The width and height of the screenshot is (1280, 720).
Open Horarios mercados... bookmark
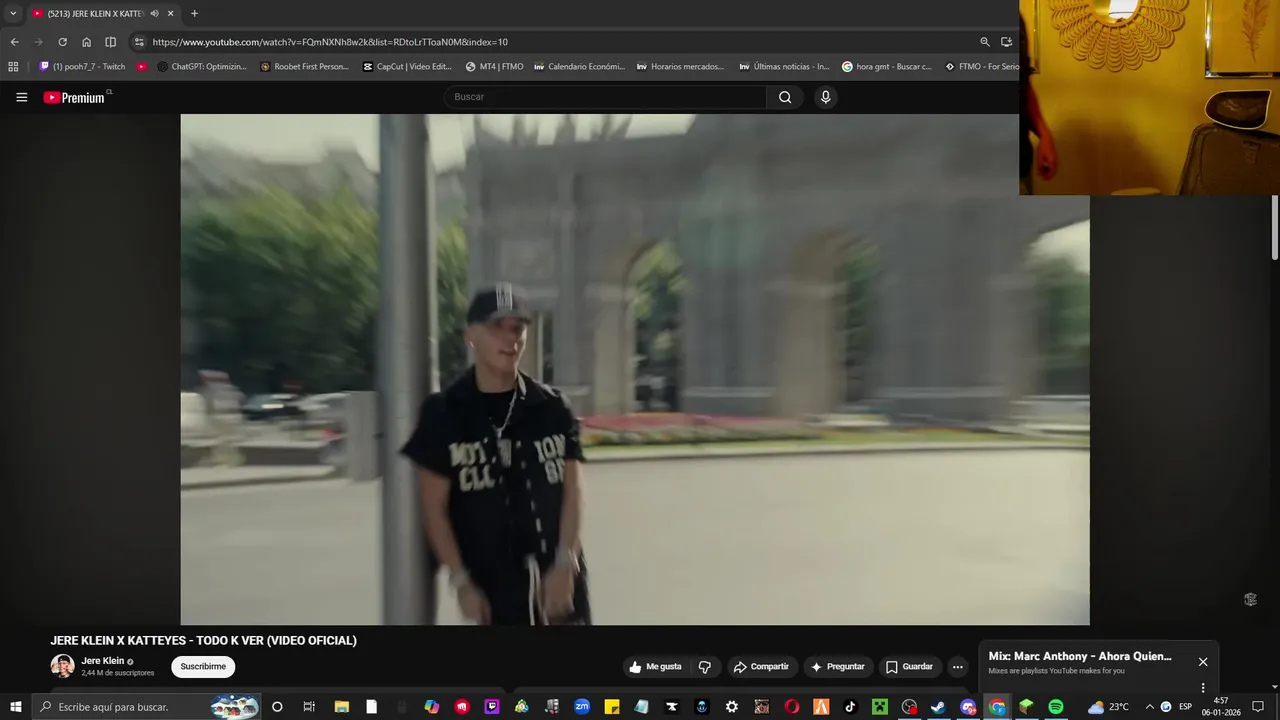pos(680,67)
